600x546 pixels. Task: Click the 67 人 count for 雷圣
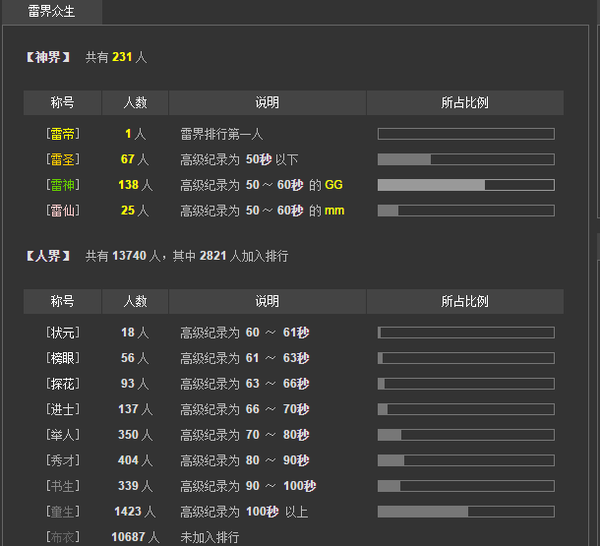[x=135, y=159]
